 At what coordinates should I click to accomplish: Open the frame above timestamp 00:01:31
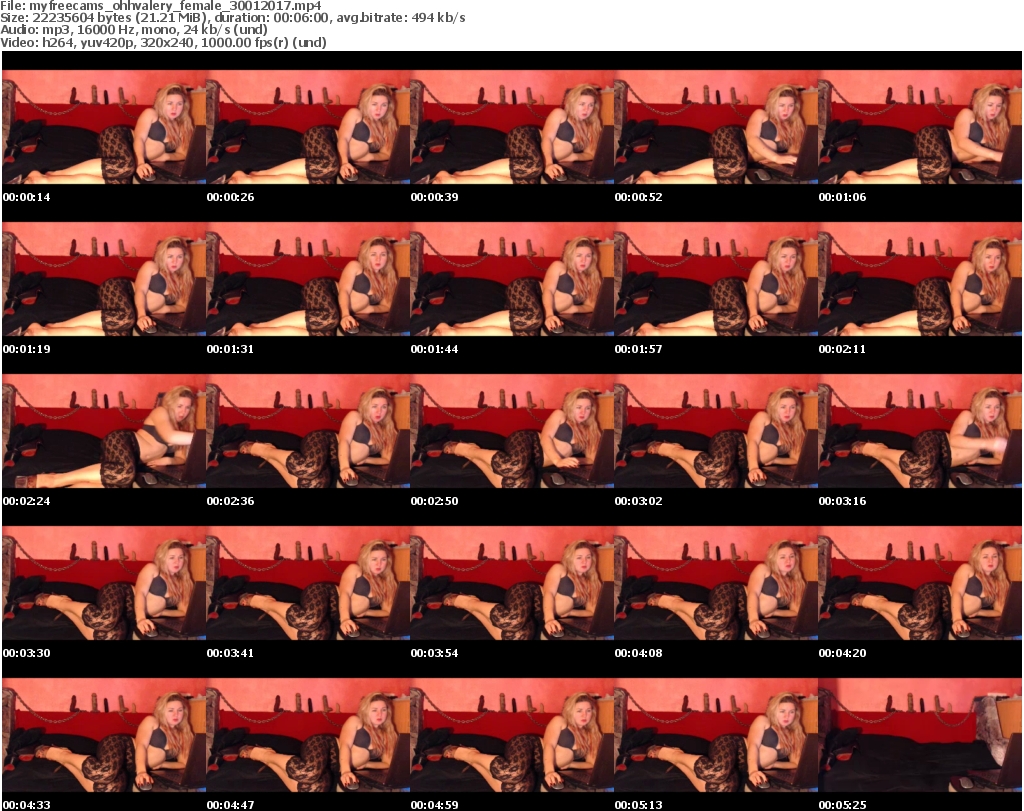(x=308, y=279)
